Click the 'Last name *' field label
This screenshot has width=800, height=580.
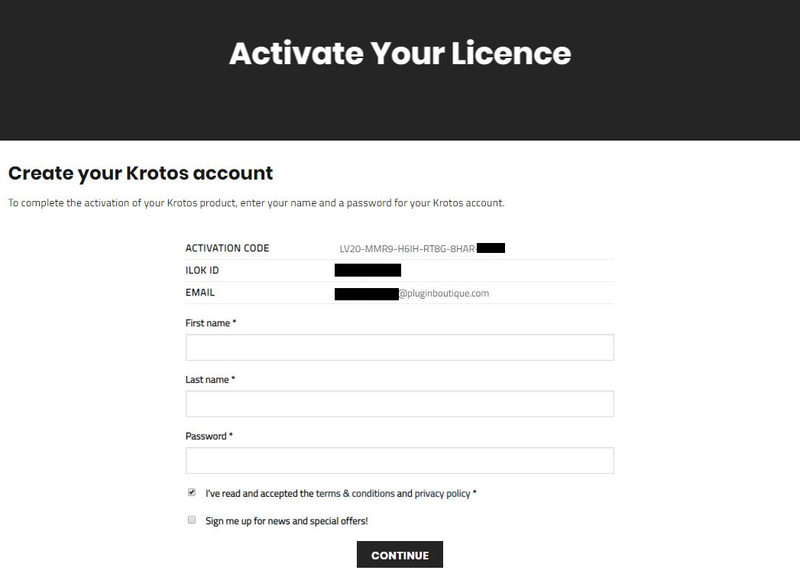pos(210,380)
